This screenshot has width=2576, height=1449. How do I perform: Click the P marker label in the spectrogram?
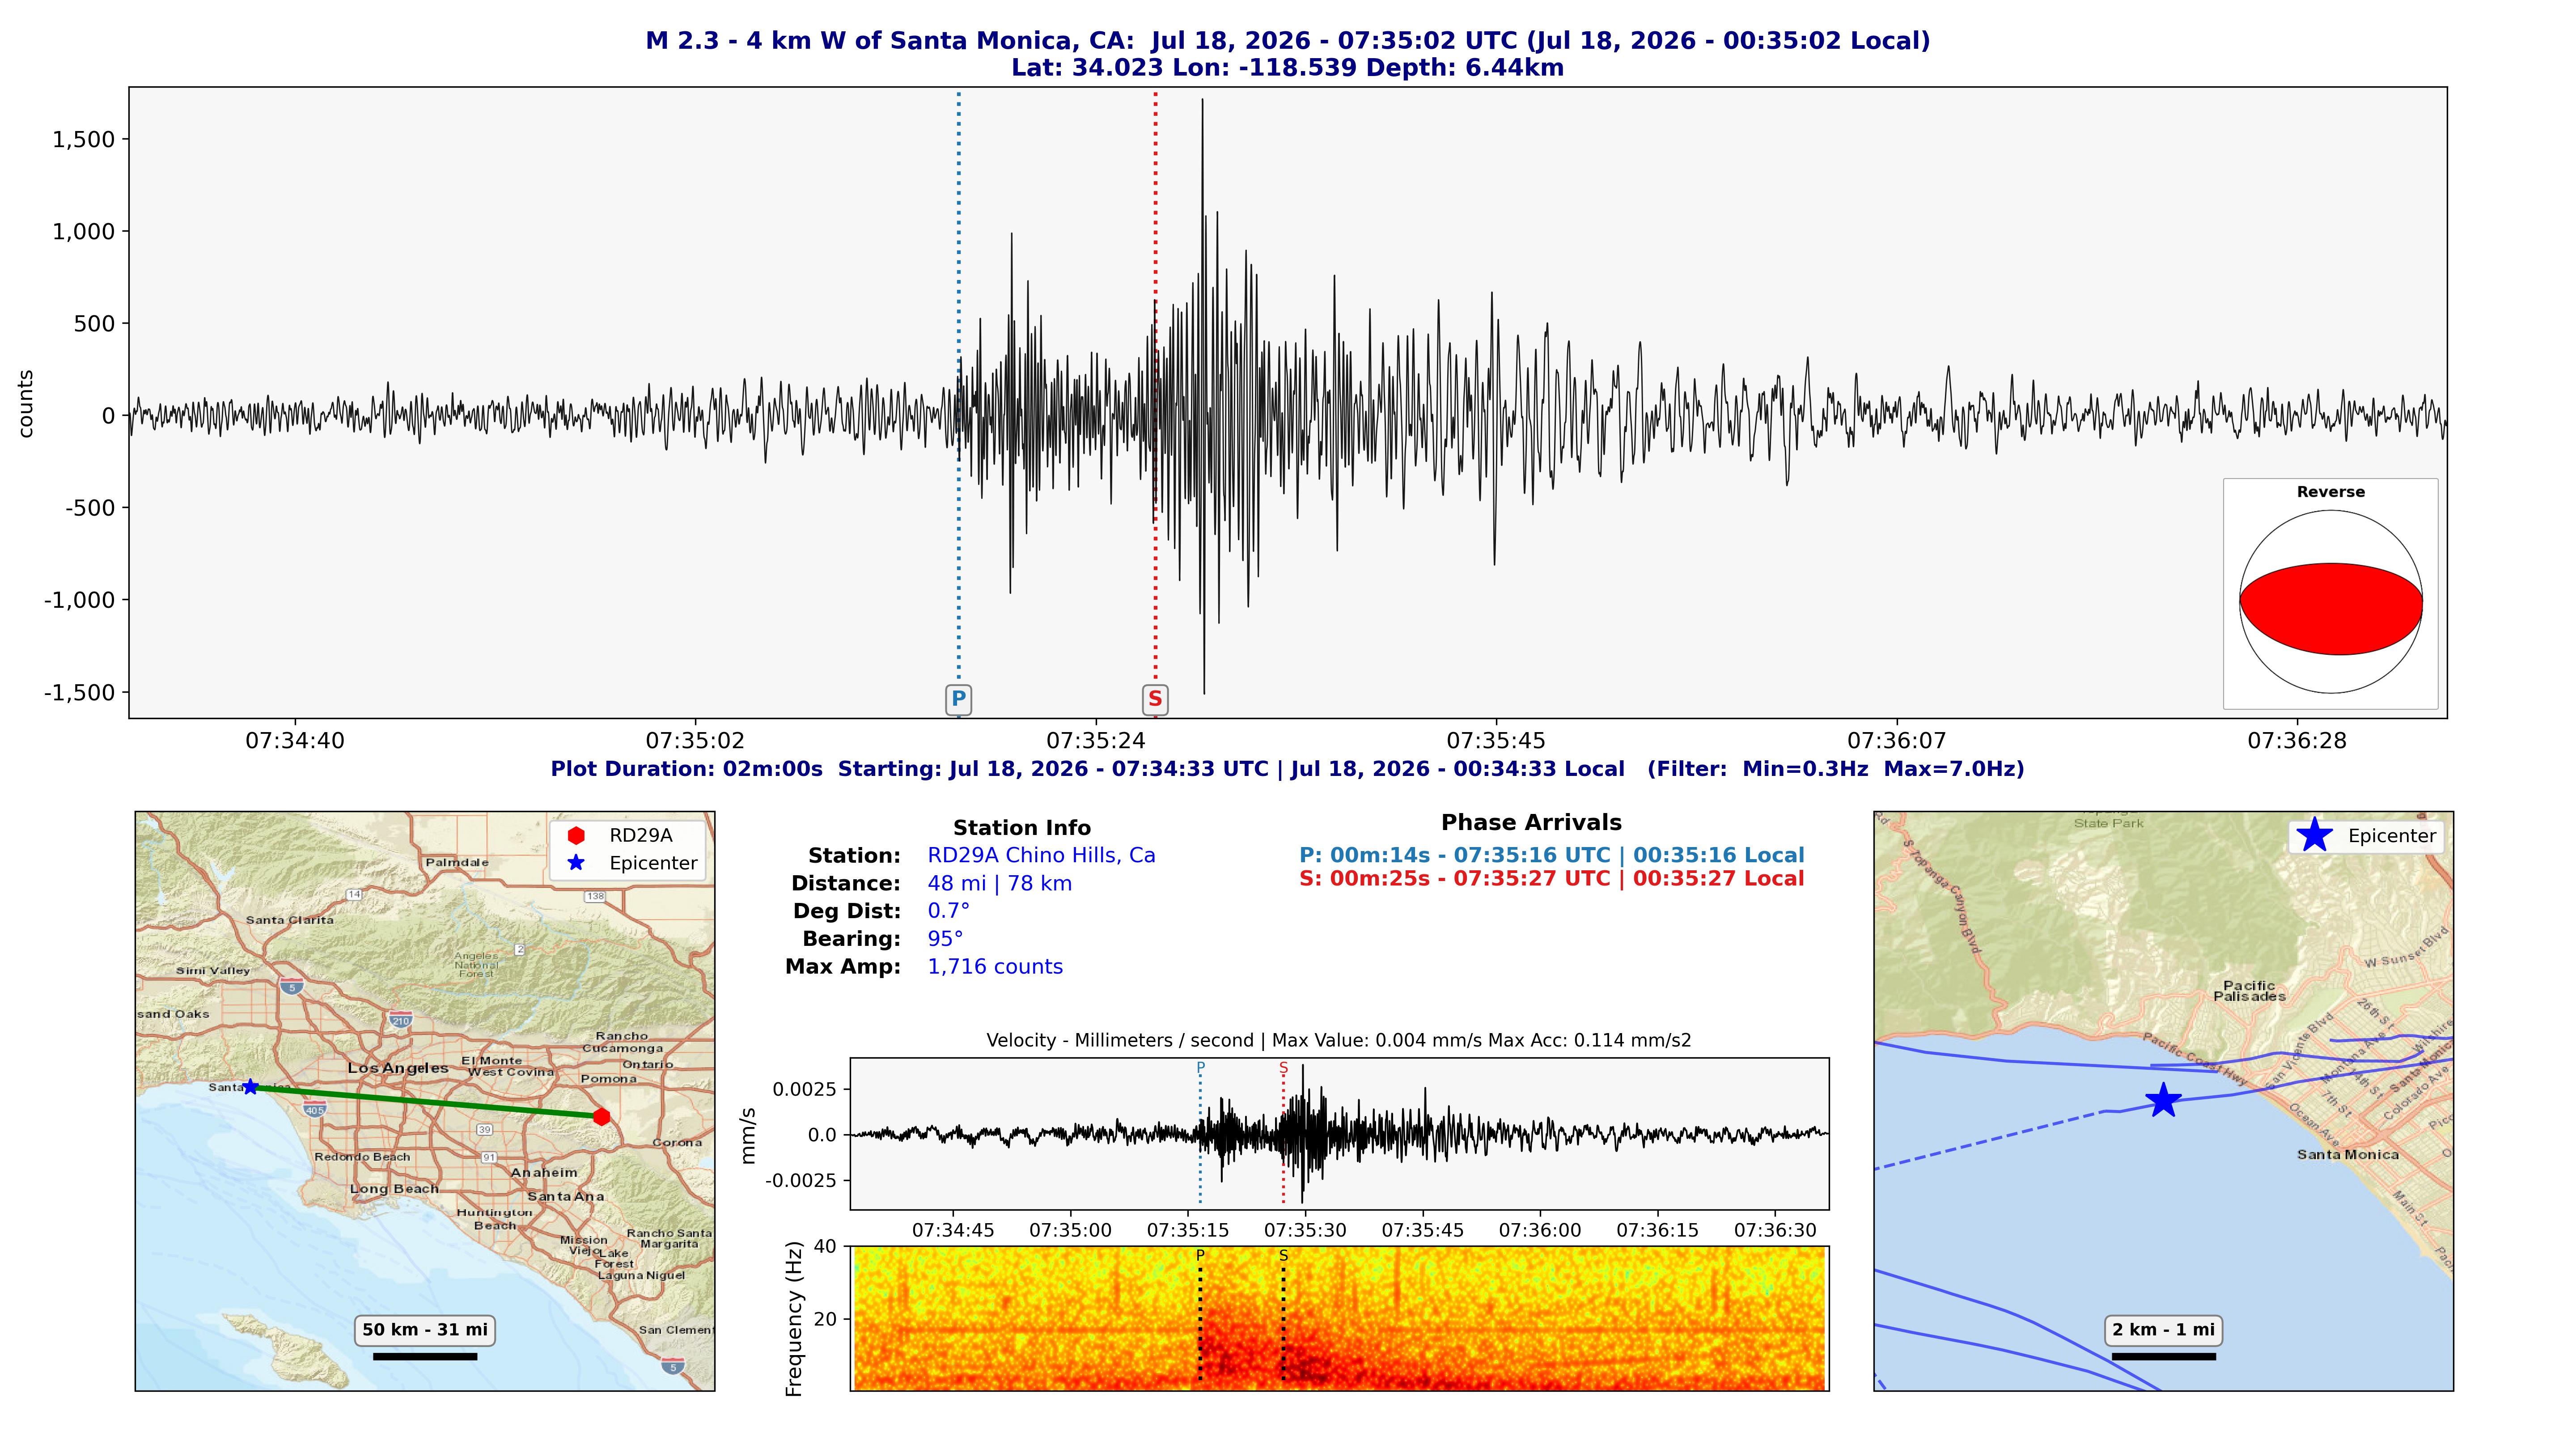[x=1200, y=1255]
